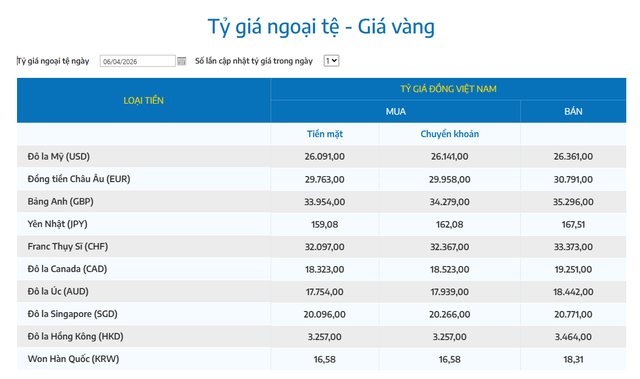Click the Tiền mặt subheader
640x379 pixels.
point(324,134)
